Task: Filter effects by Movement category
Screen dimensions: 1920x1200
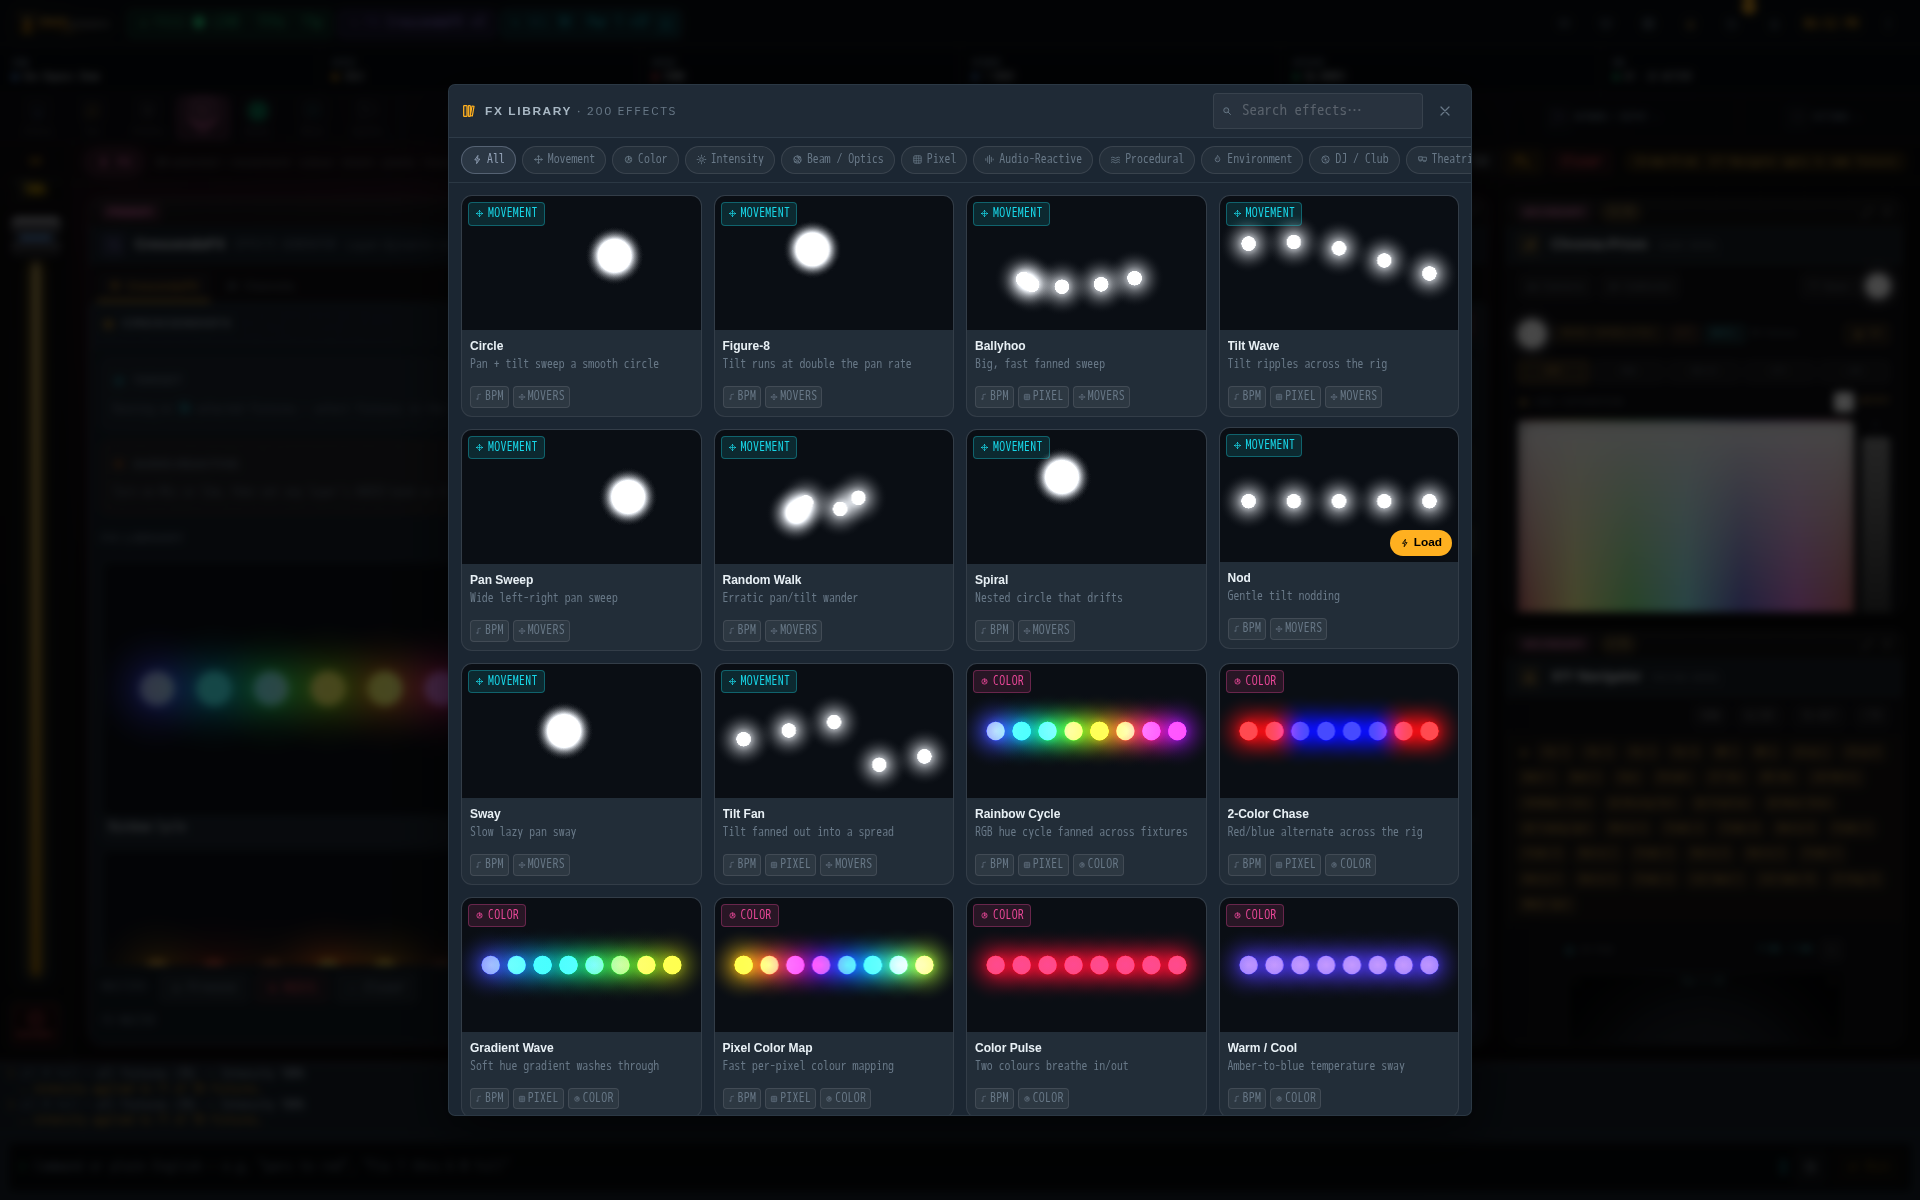Action: coord(564,160)
